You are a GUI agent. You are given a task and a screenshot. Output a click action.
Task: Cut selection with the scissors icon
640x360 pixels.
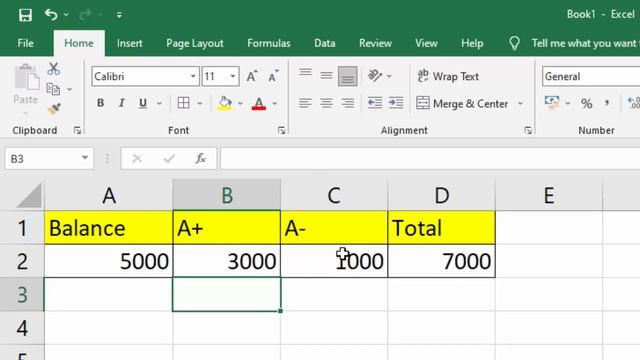pos(53,69)
